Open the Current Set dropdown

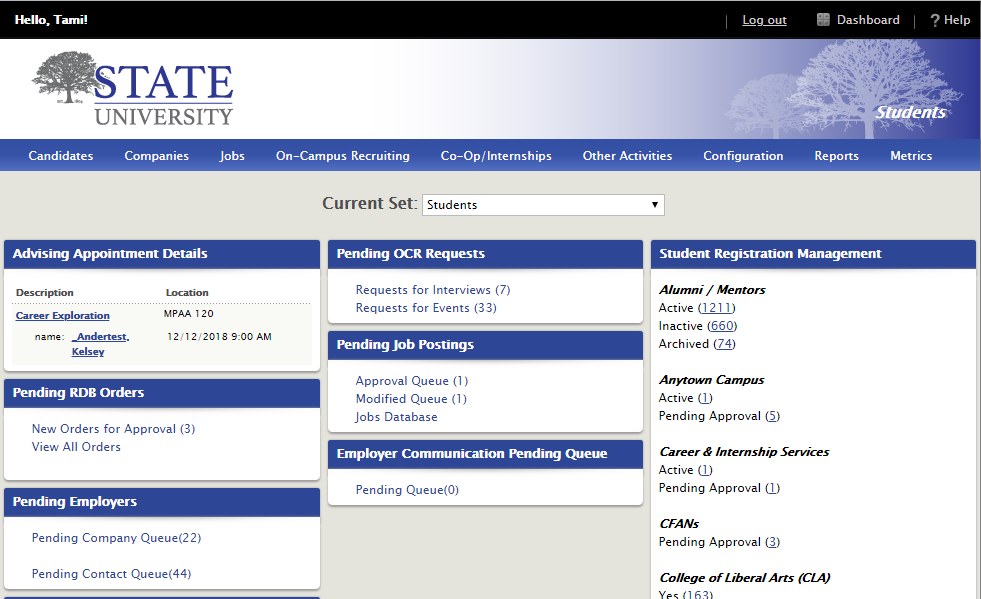(543, 205)
